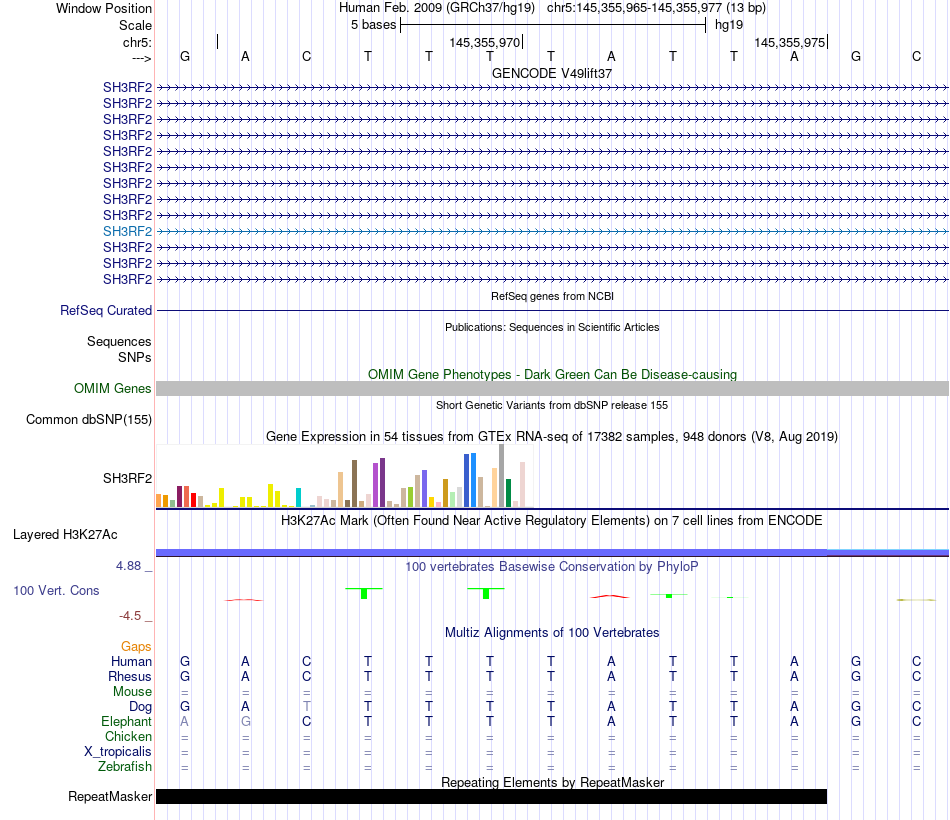Click the gray OMIM Genes item bar
950x820 pixels.
click(552, 388)
